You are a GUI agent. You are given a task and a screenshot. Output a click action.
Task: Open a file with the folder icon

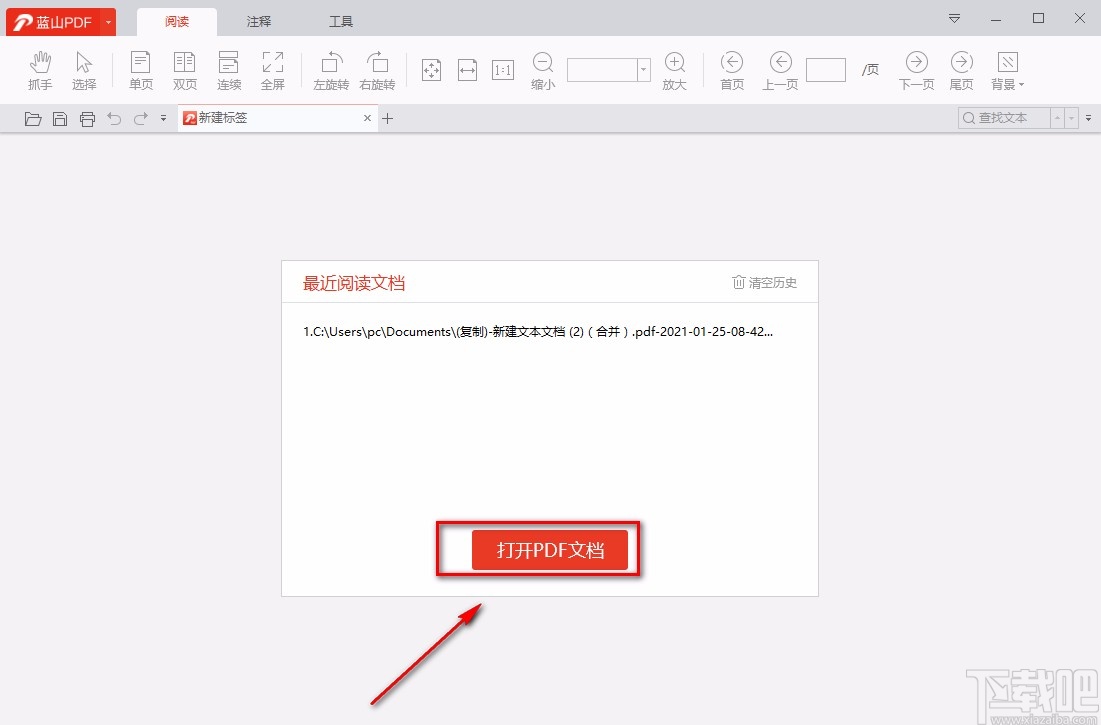[x=32, y=118]
